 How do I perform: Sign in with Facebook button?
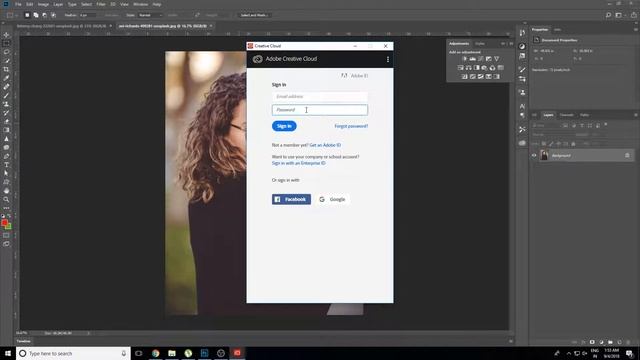291,199
